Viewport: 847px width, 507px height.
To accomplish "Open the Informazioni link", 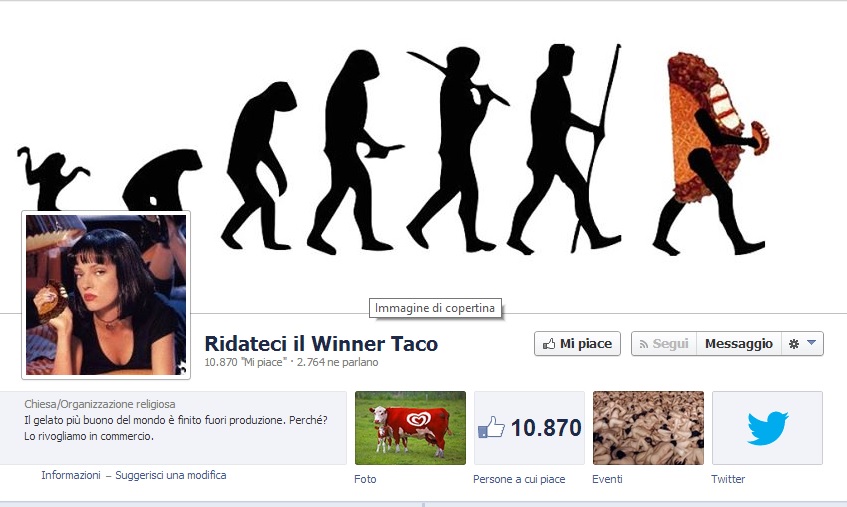I will click(71, 475).
